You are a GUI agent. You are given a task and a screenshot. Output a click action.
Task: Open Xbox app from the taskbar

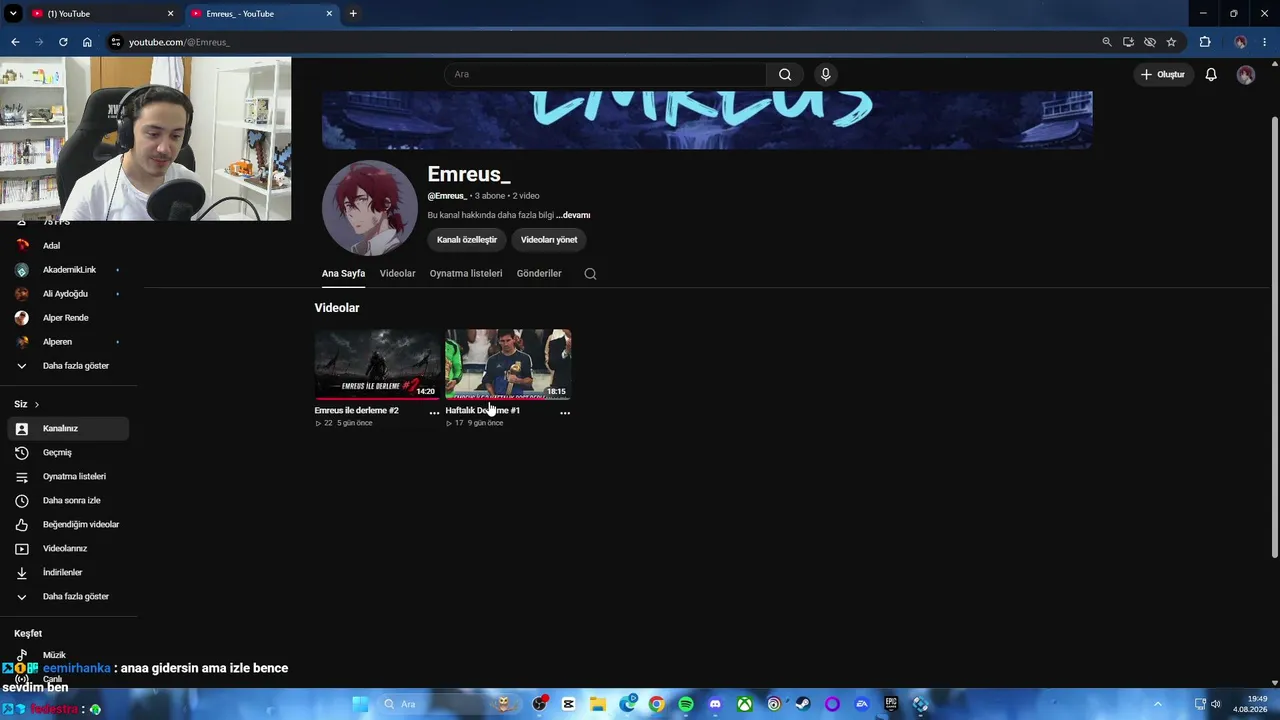745,704
